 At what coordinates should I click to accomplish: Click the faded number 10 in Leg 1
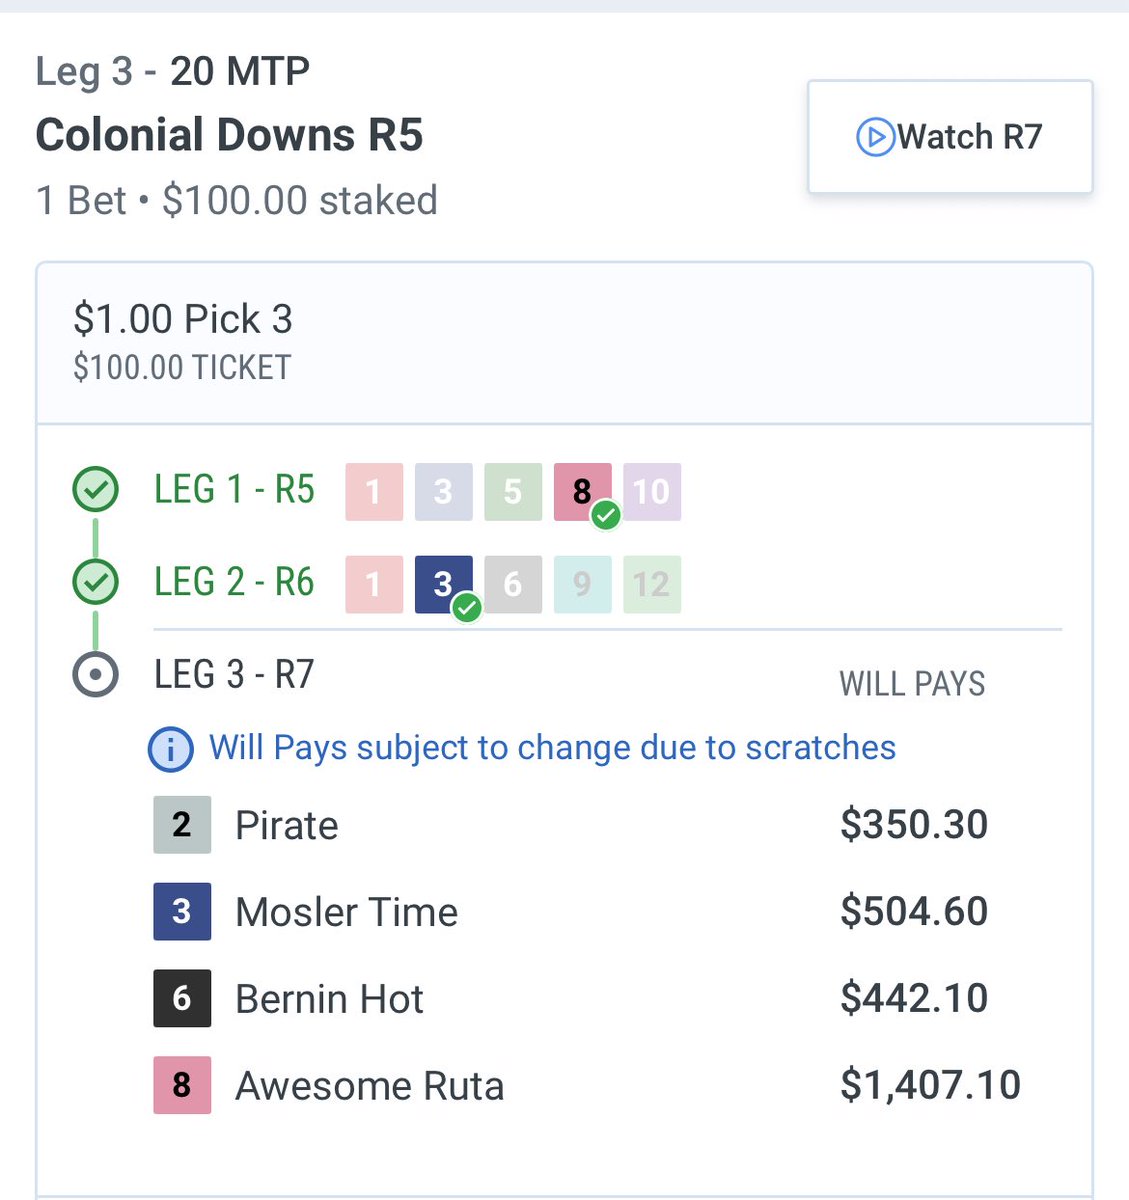[x=652, y=491]
